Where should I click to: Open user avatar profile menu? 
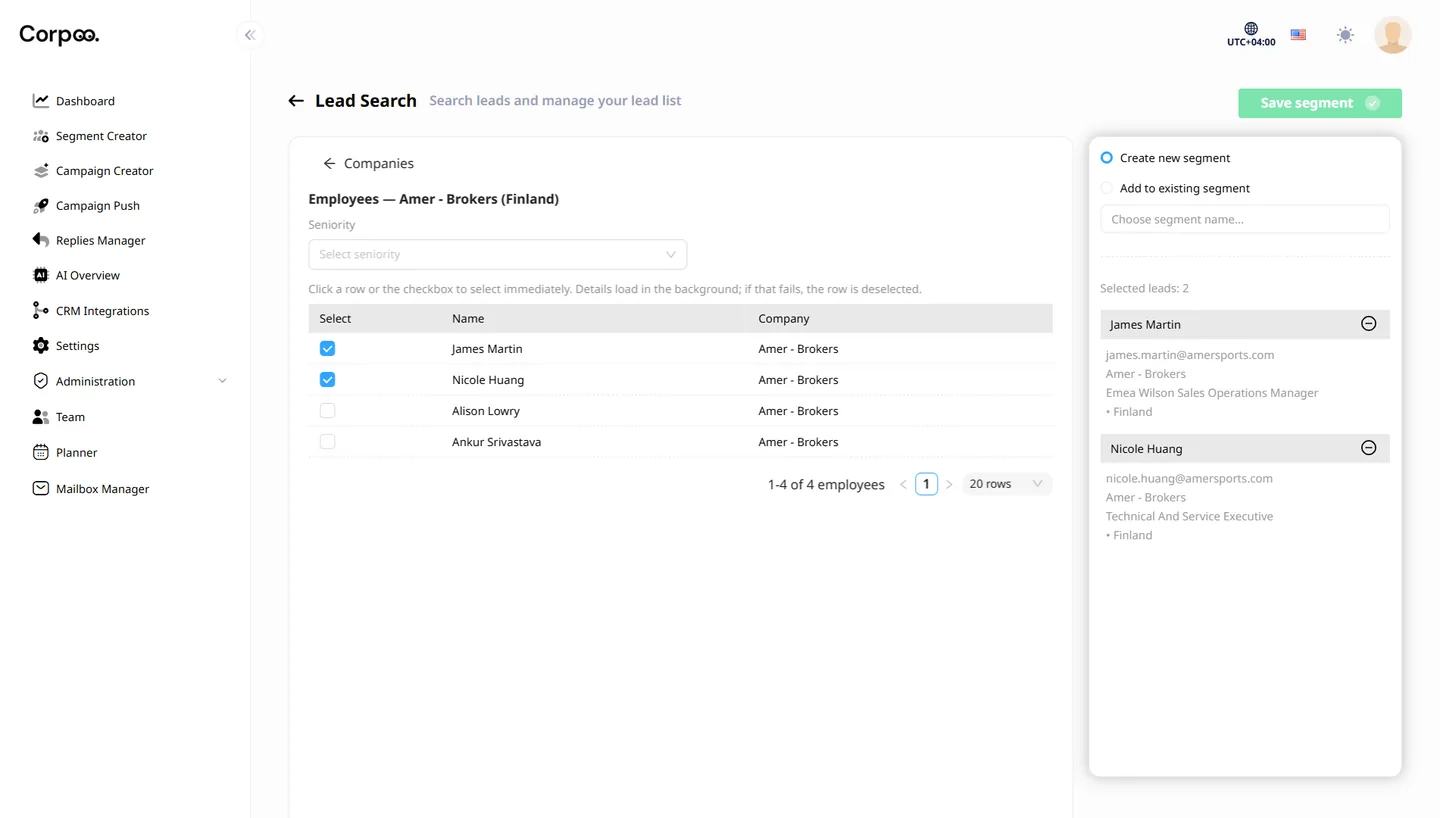pyautogui.click(x=1392, y=35)
